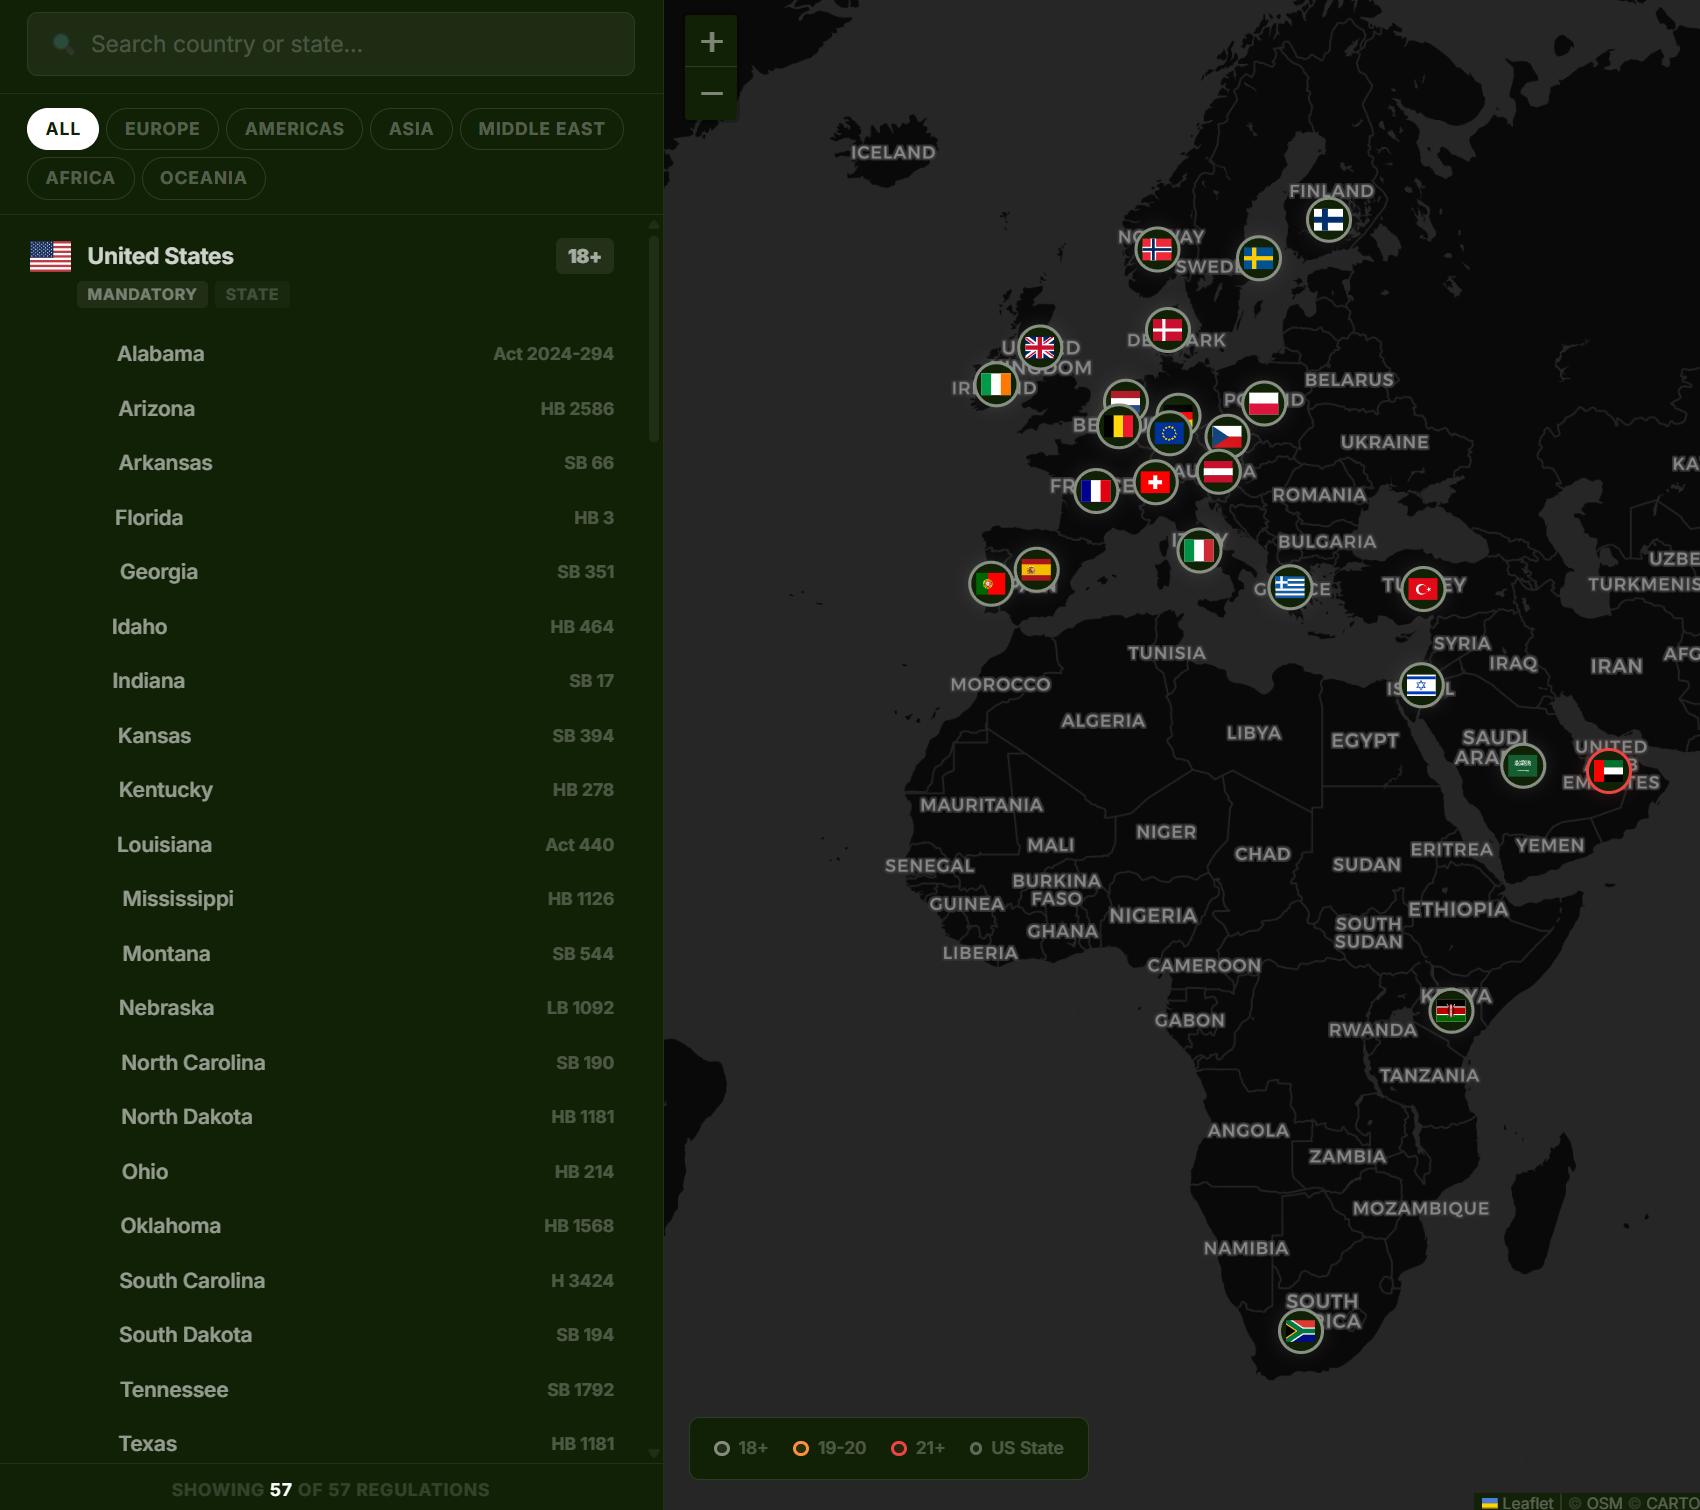This screenshot has width=1700, height=1510.
Task: Select the Norway flag map marker
Action: coord(1157,249)
